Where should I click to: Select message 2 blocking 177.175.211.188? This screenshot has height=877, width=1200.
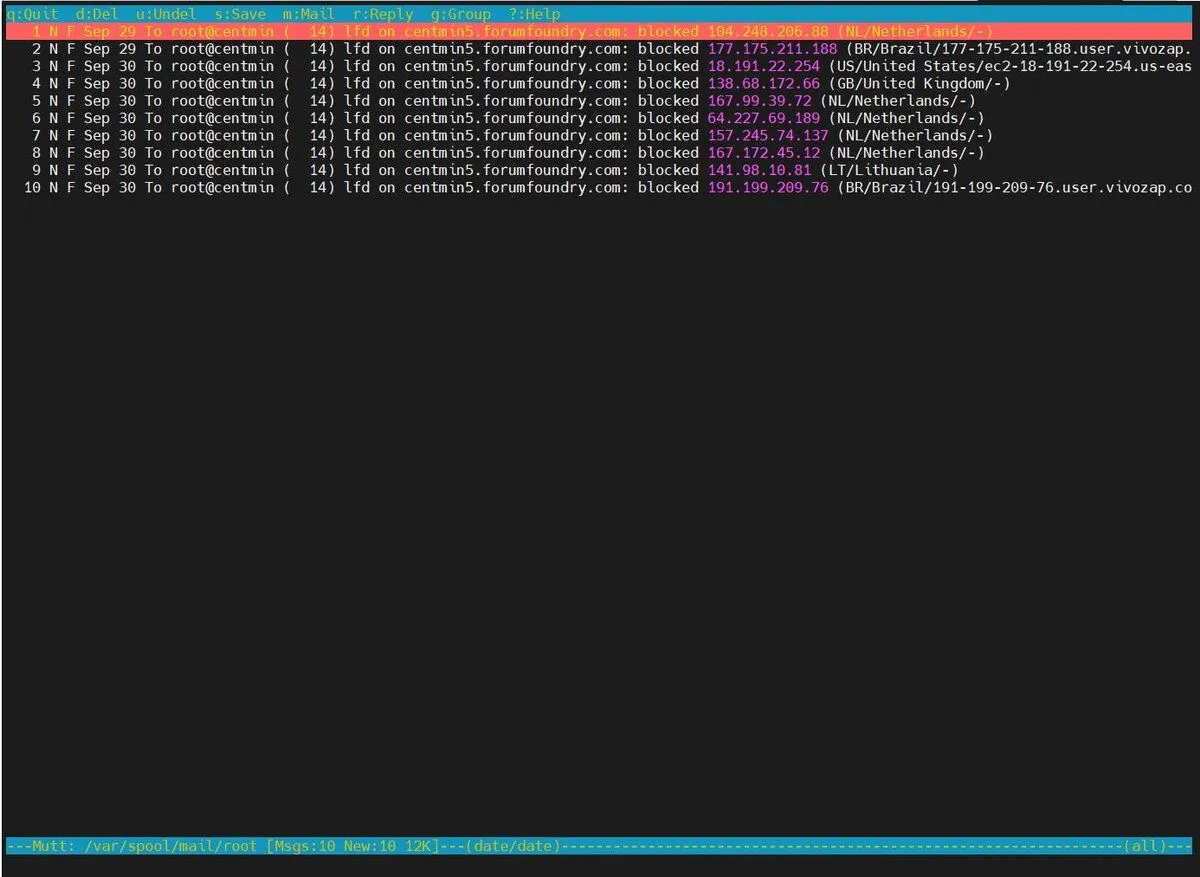(600, 49)
